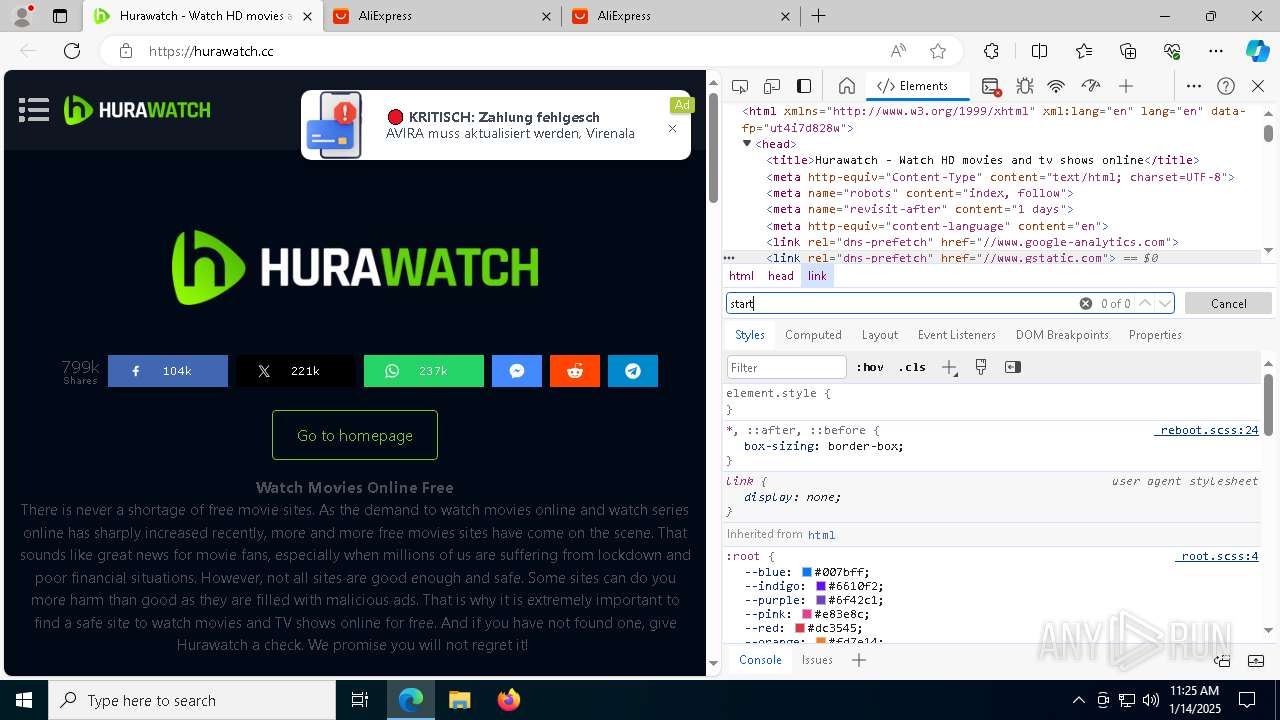This screenshot has width=1280, height=720.
Task: Cancel the DOM search
Action: [x=1228, y=303]
